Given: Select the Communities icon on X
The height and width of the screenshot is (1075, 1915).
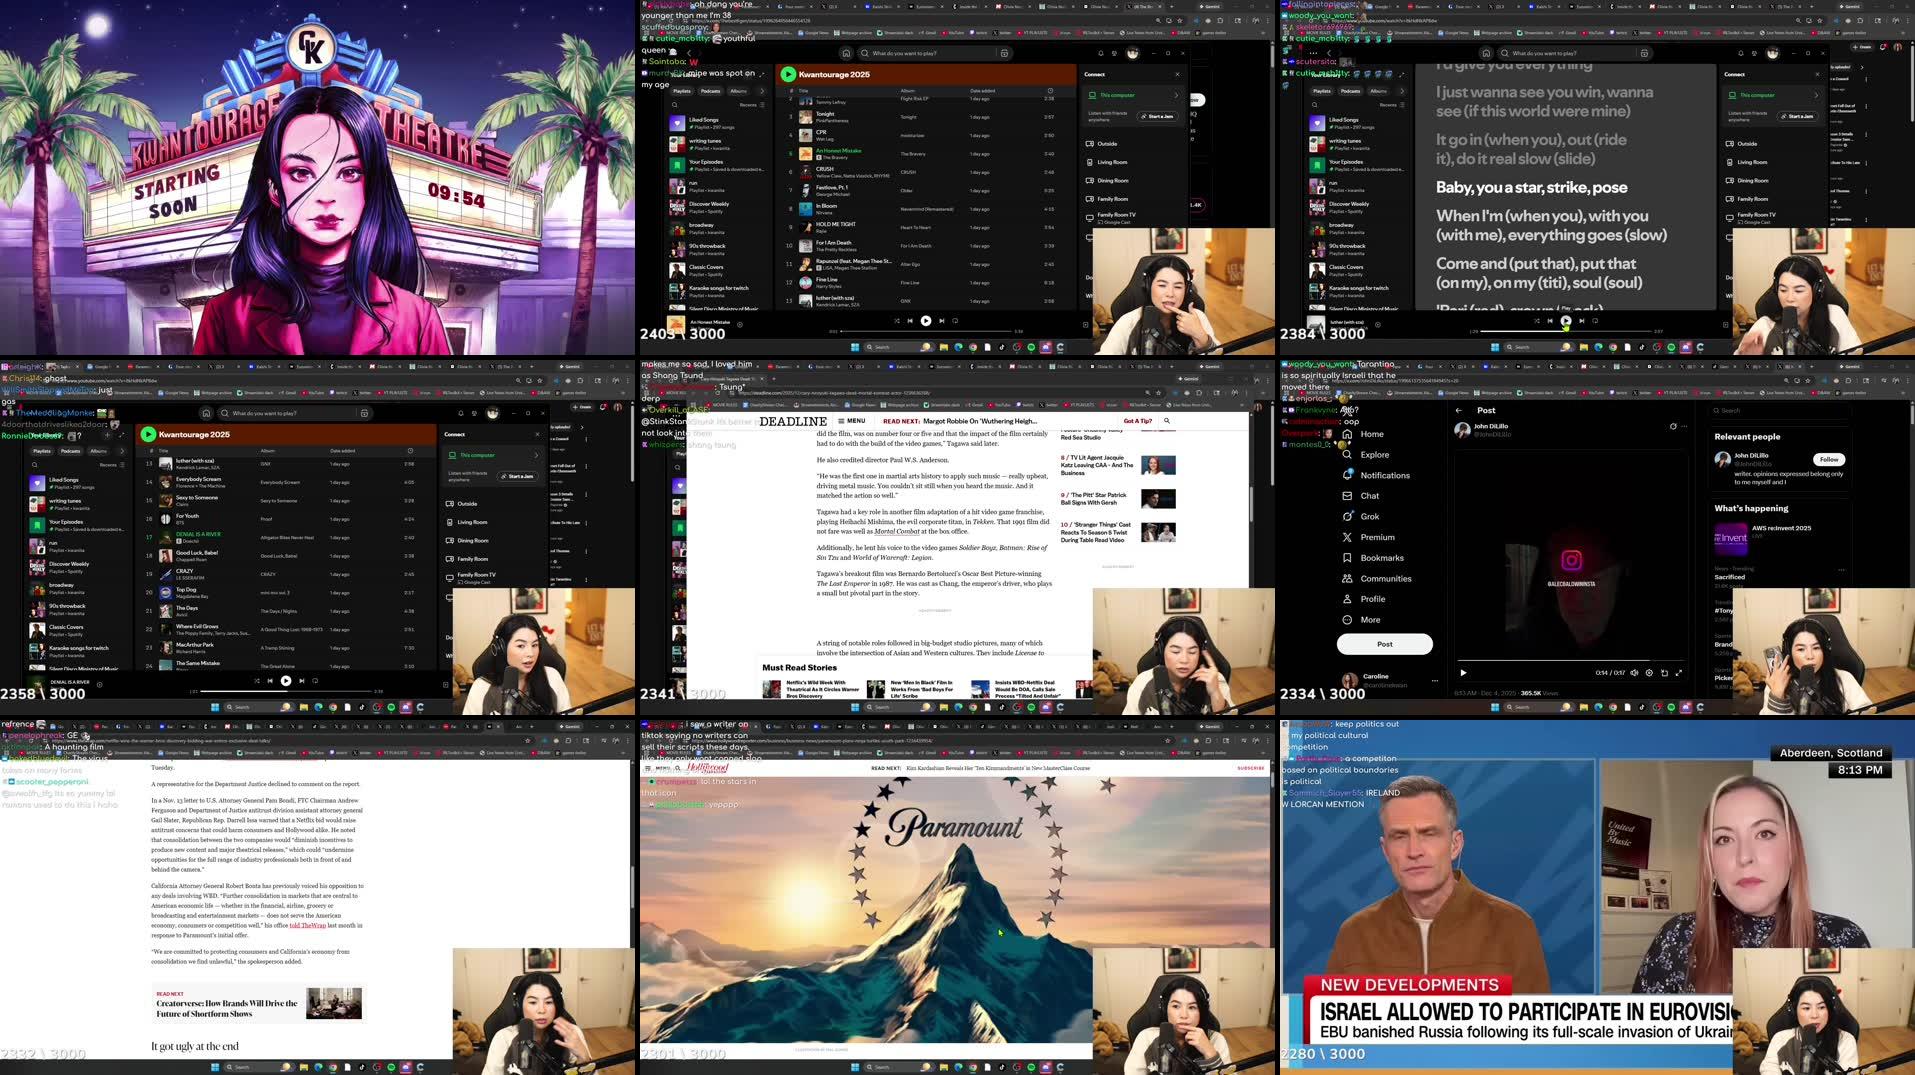Looking at the screenshot, I should tap(1349, 578).
